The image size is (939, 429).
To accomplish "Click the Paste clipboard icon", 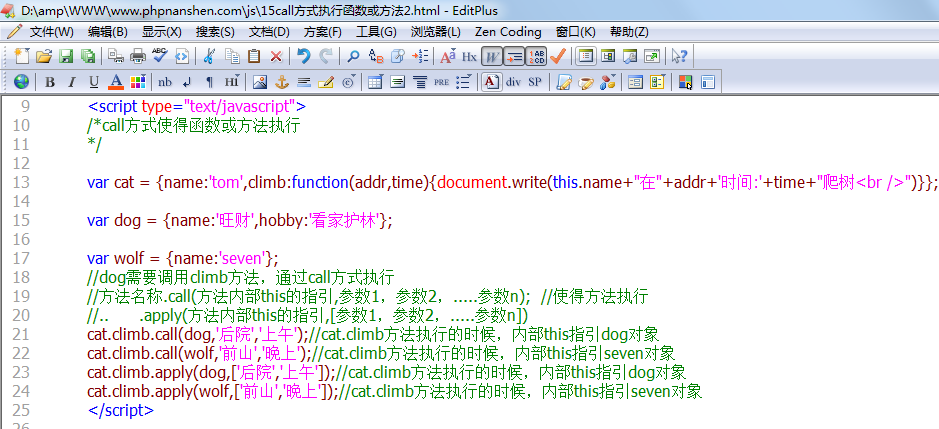I will (254, 56).
